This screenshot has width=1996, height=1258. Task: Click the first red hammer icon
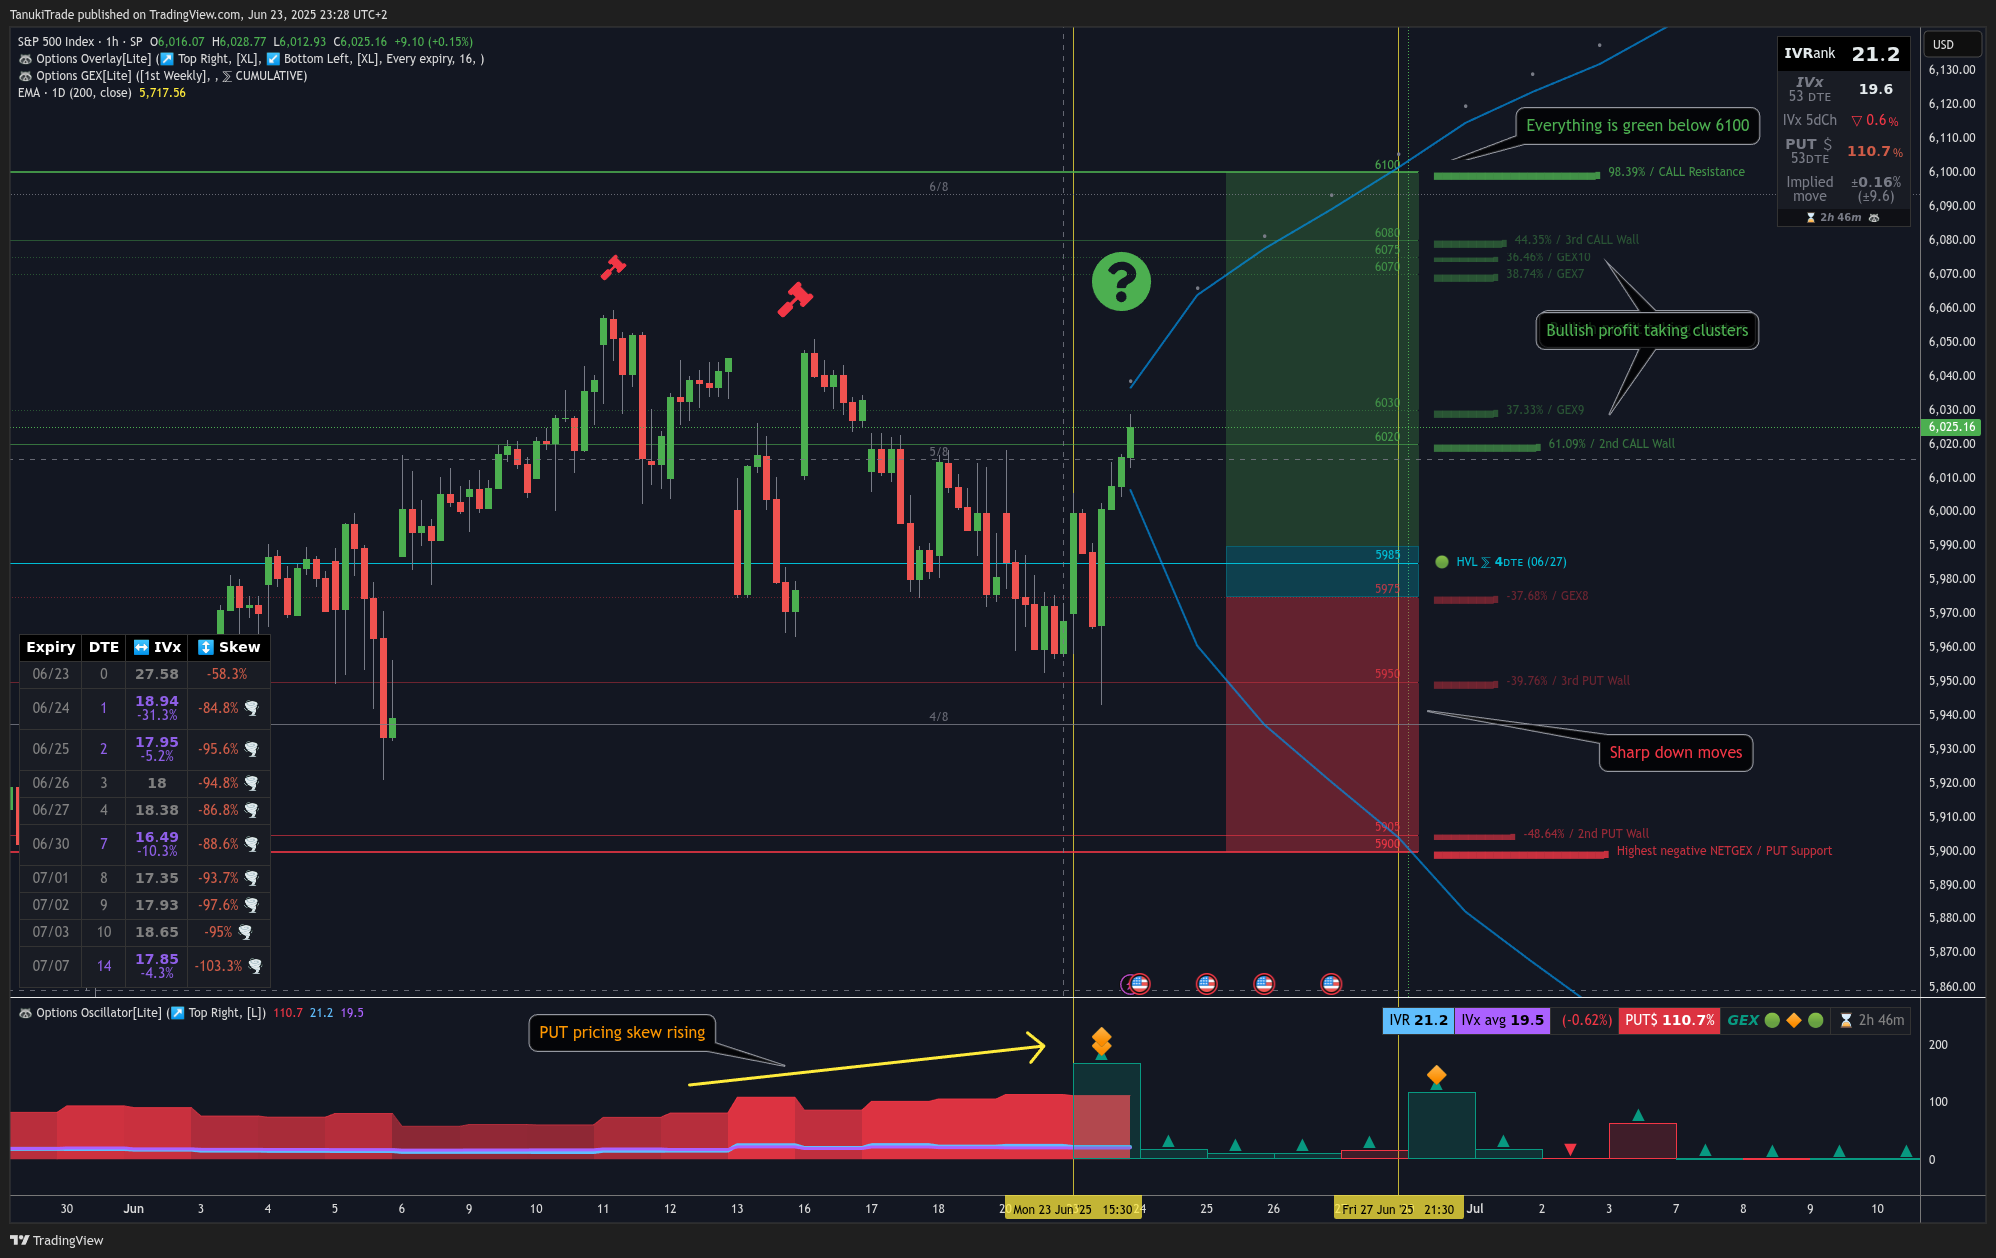click(x=612, y=267)
